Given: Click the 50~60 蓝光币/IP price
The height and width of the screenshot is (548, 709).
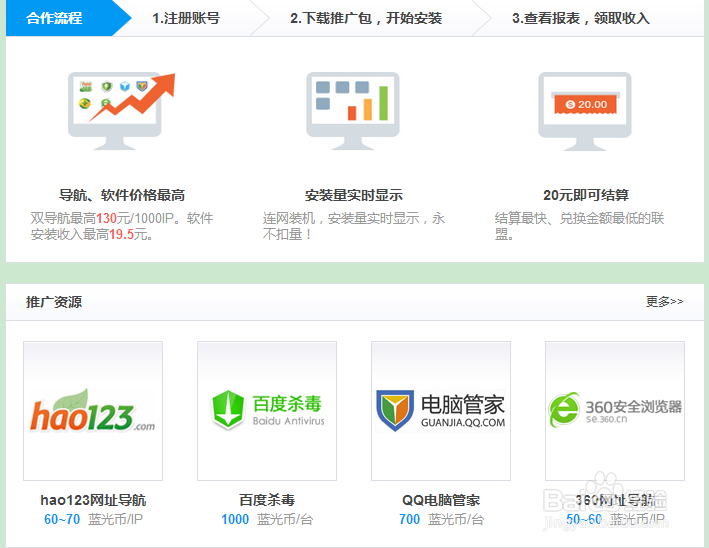Looking at the screenshot, I should (615, 519).
